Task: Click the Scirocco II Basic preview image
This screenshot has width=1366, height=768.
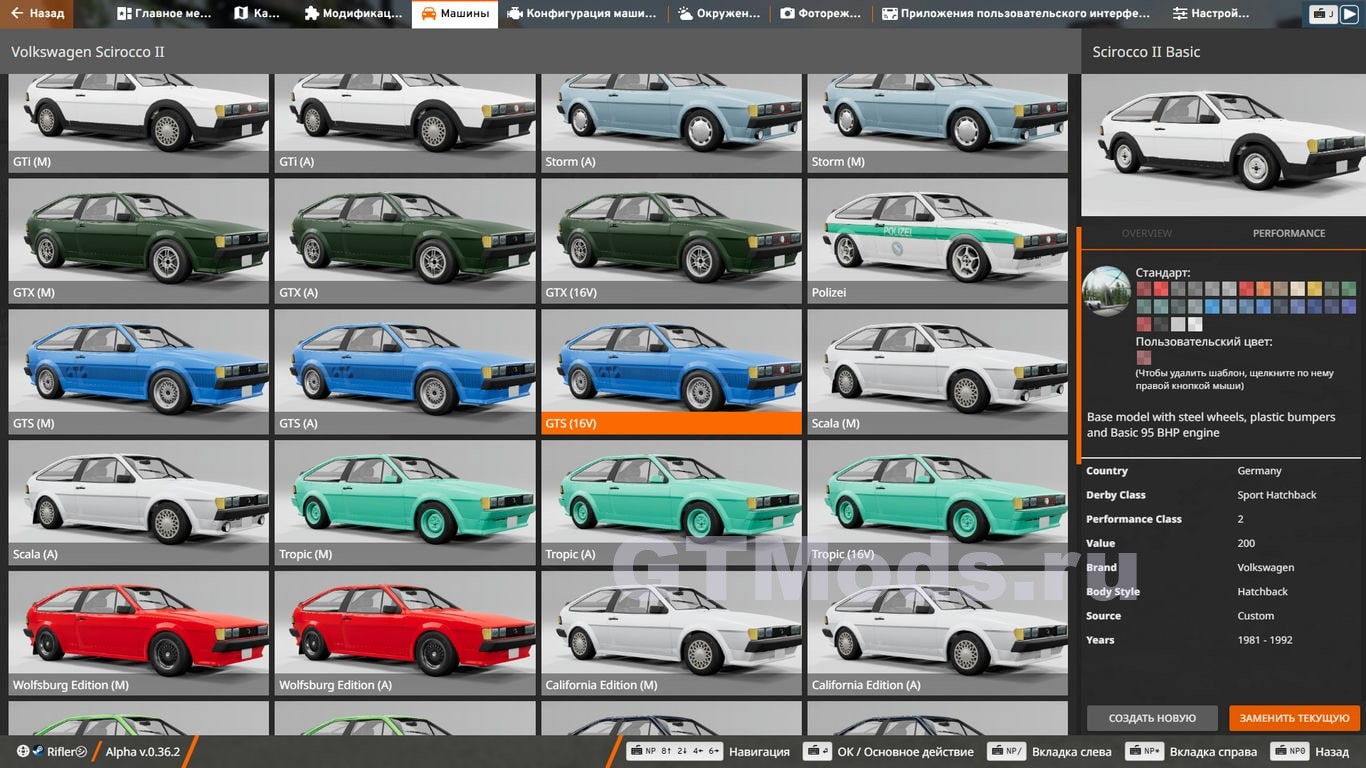Action: (1223, 146)
